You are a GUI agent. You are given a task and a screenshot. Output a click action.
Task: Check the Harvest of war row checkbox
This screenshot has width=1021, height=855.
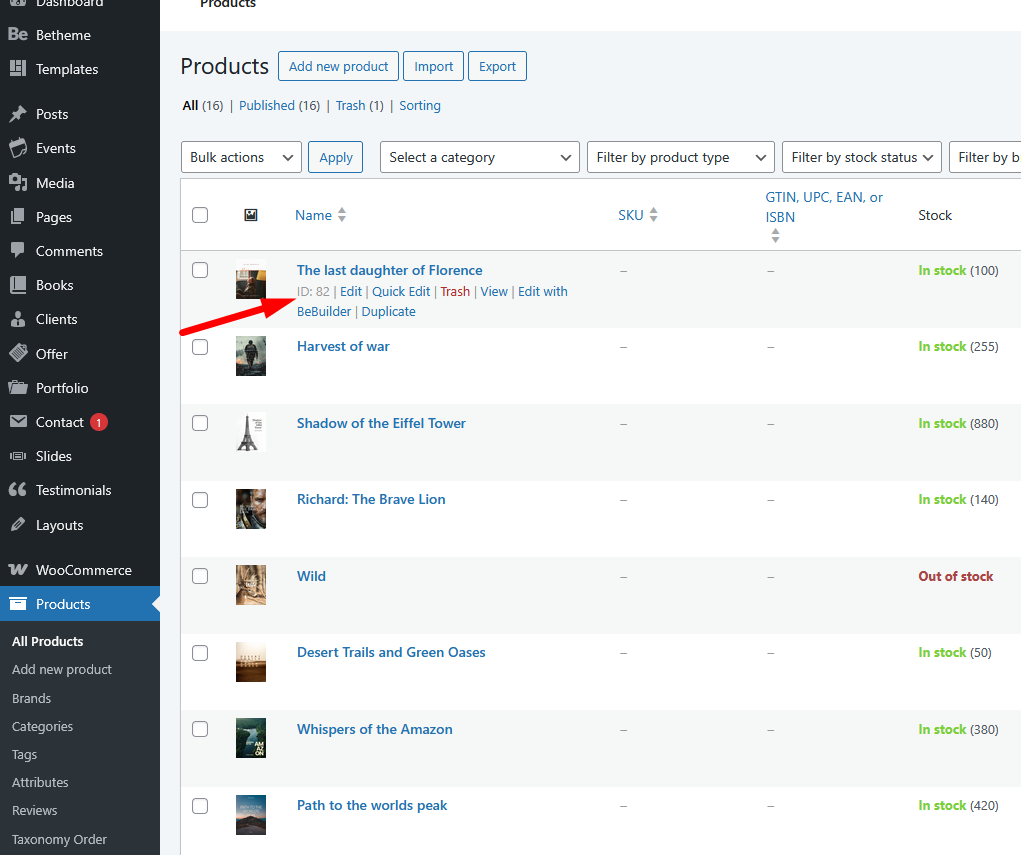pyautogui.click(x=200, y=347)
